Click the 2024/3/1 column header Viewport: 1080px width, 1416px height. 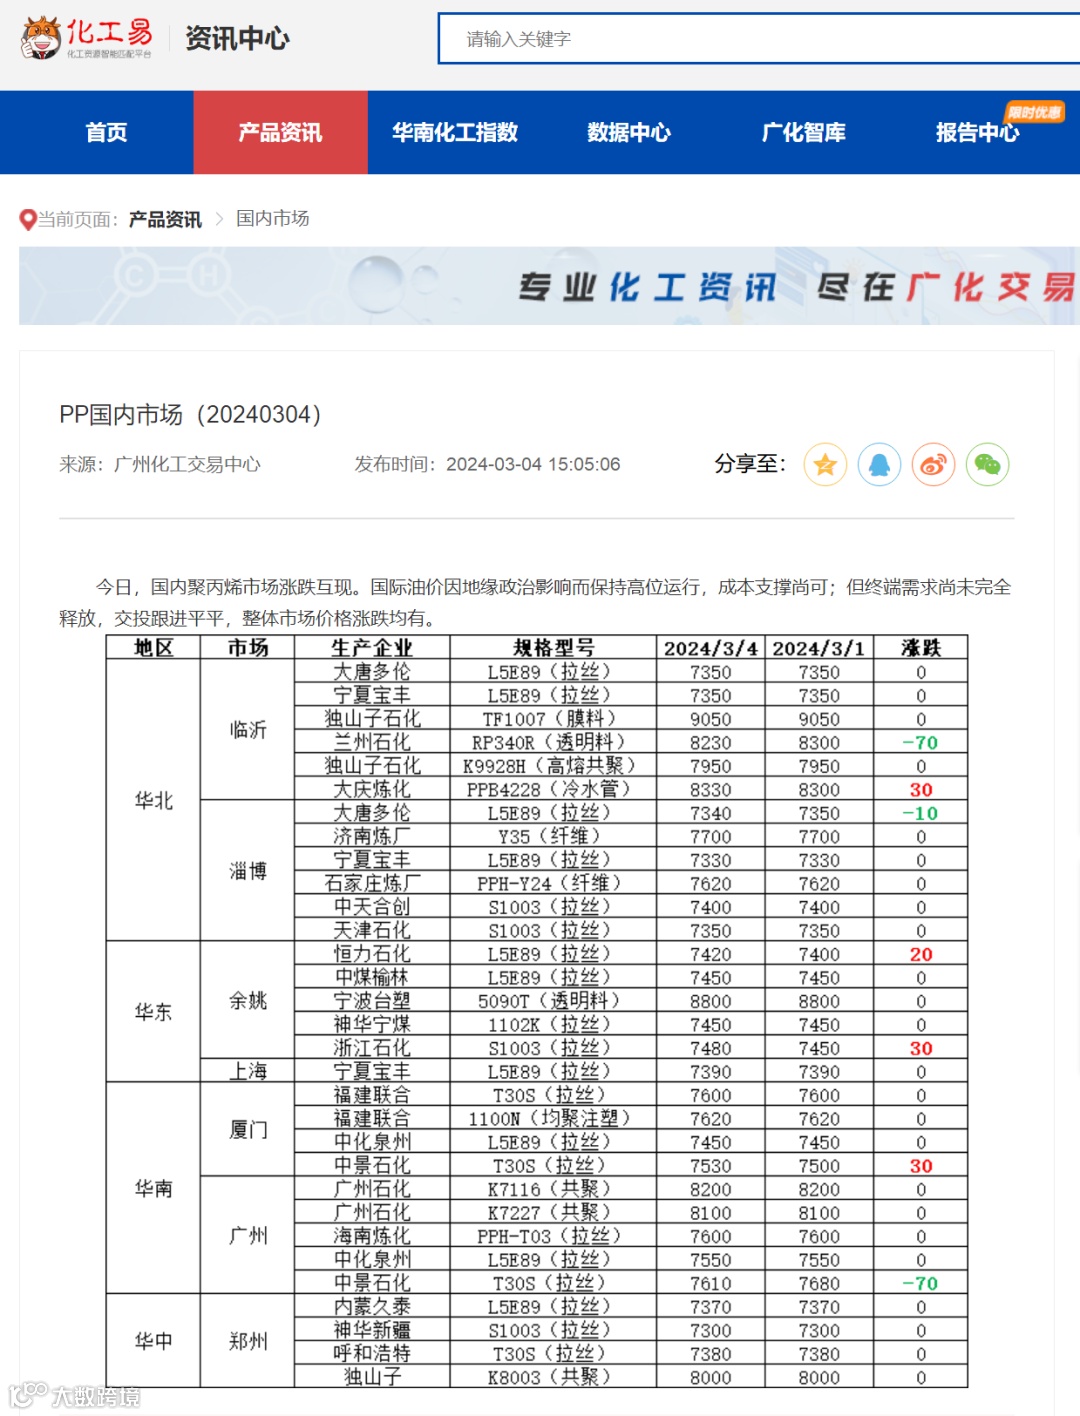tap(819, 648)
